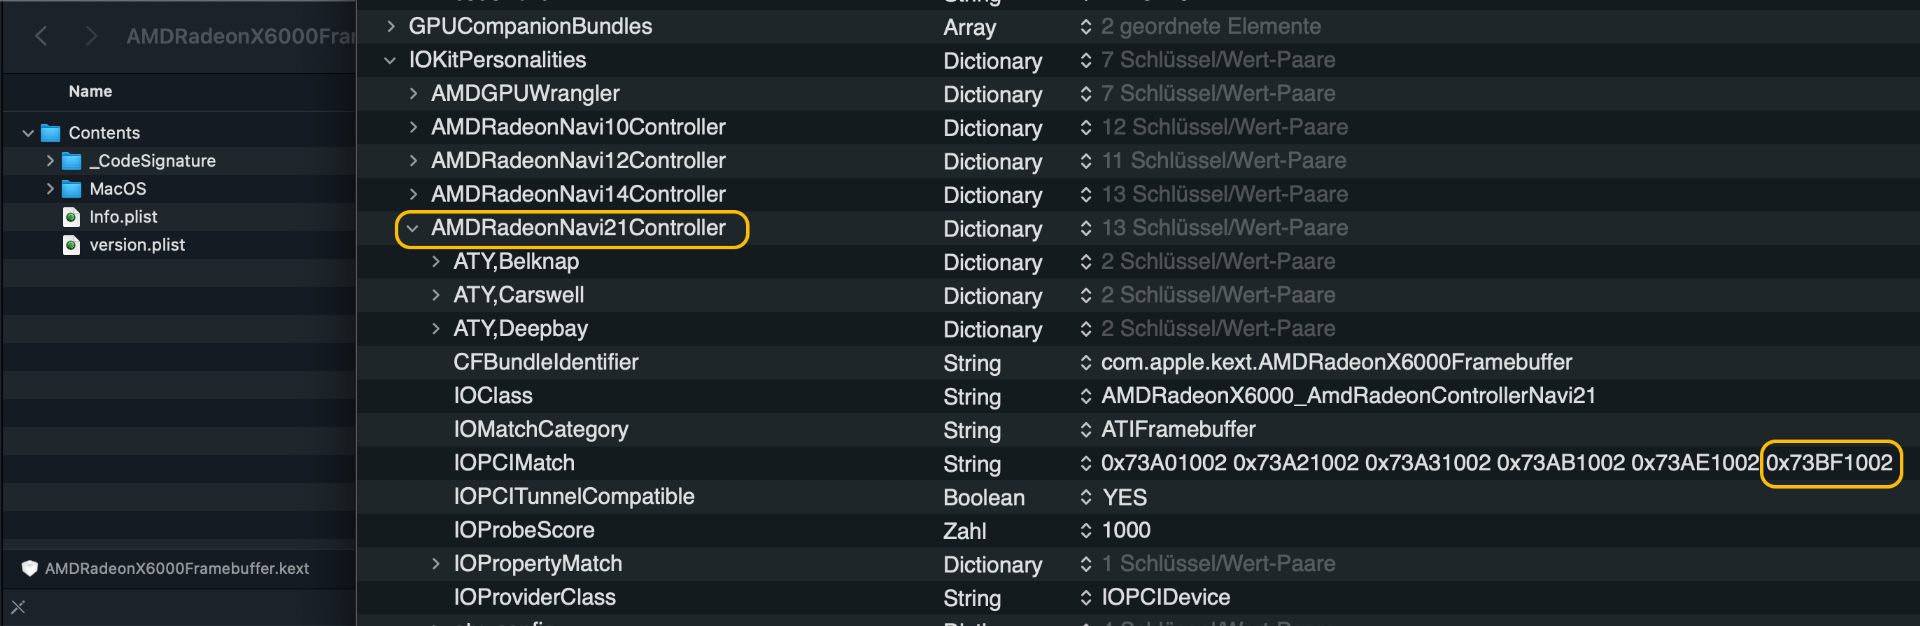Click the Contents folder icon

tap(51, 133)
